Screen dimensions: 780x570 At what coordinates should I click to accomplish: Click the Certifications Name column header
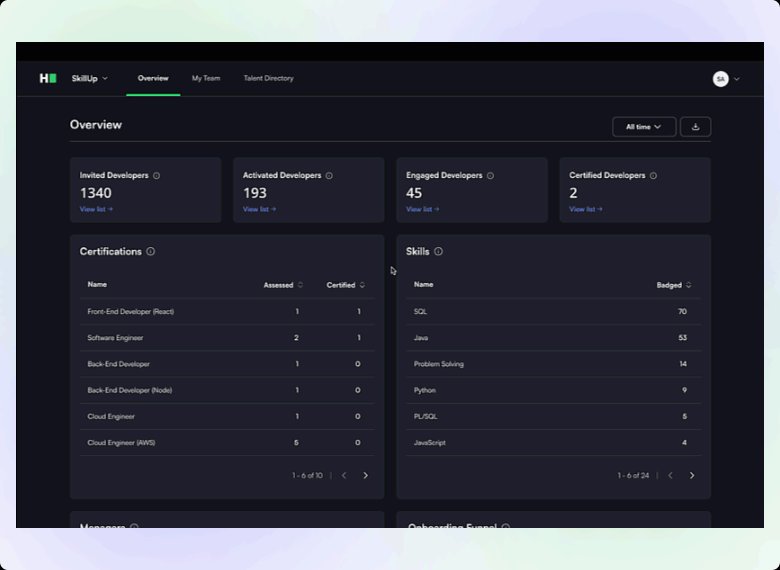[x=97, y=285]
